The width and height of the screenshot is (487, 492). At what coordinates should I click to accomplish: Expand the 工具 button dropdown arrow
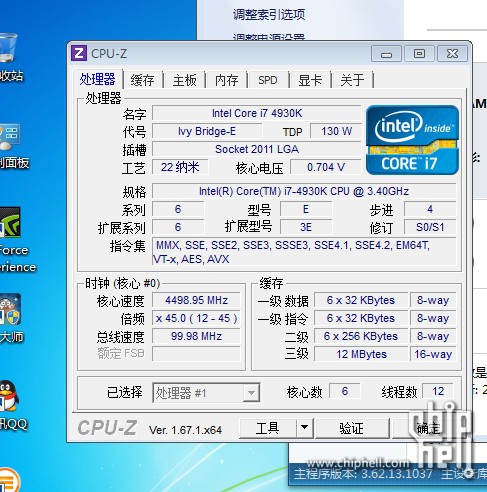point(304,428)
